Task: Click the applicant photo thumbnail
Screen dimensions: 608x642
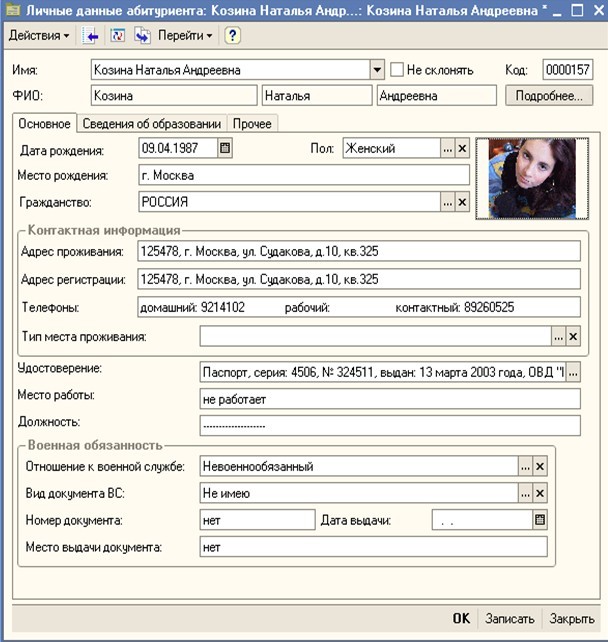Action: [x=526, y=177]
